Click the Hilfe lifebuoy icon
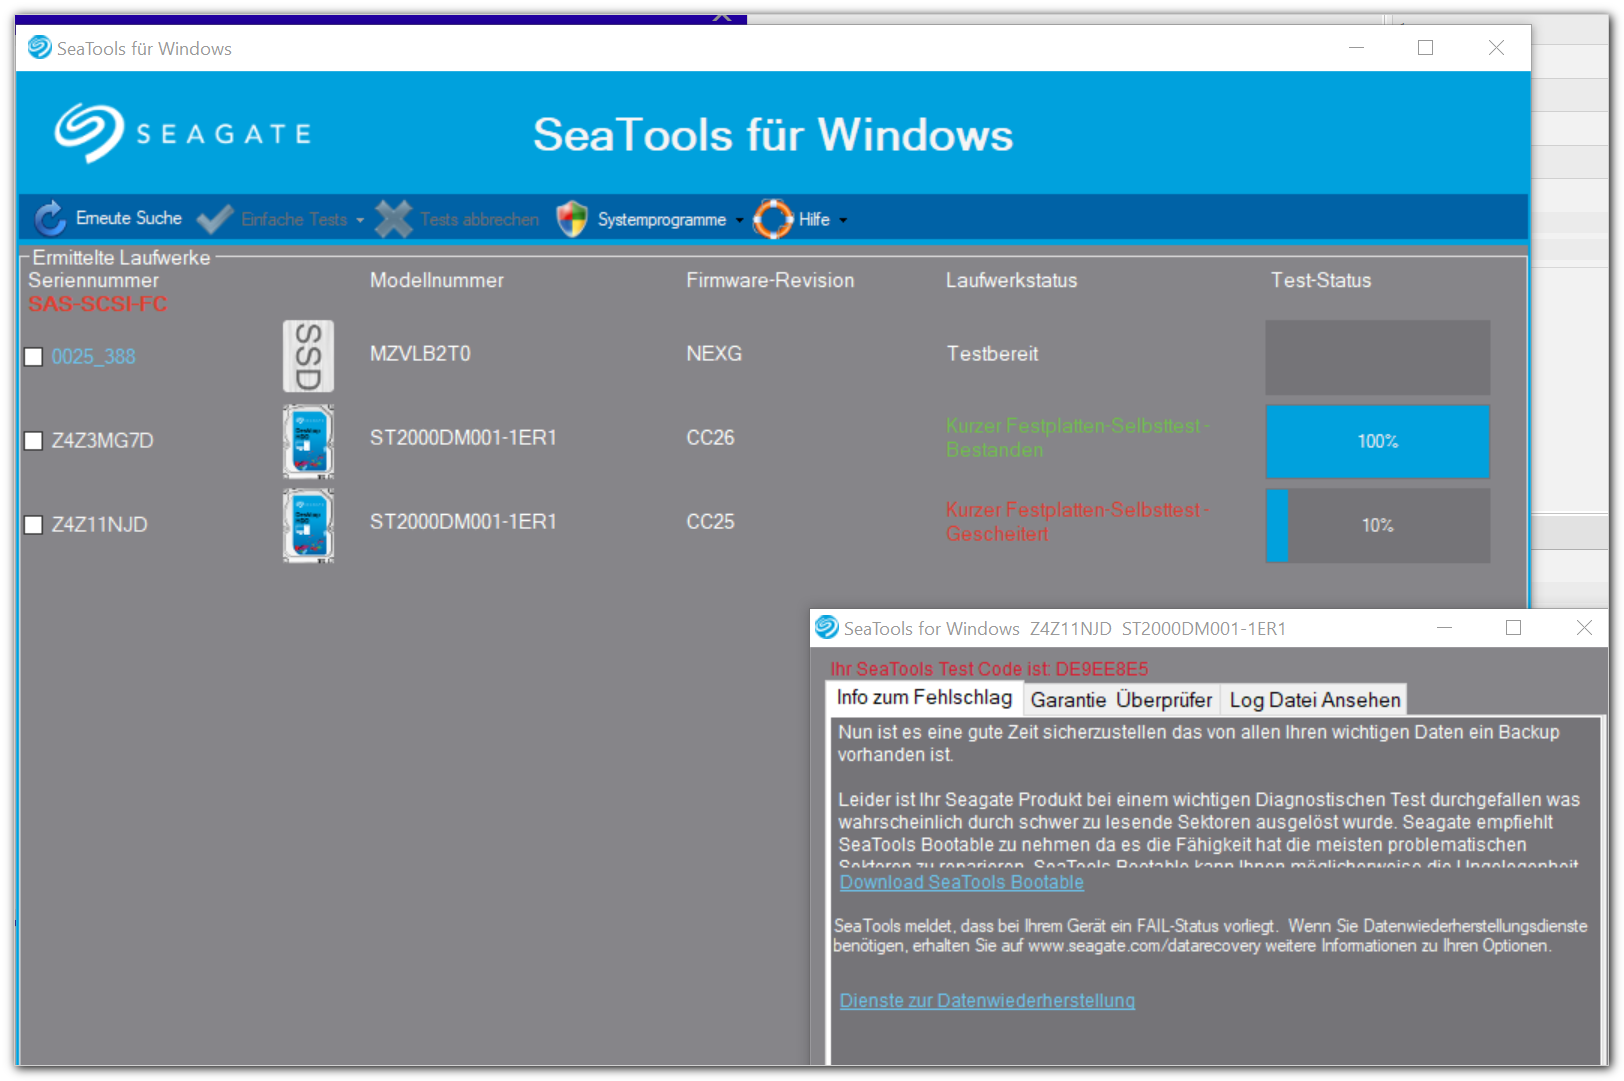 (x=773, y=218)
